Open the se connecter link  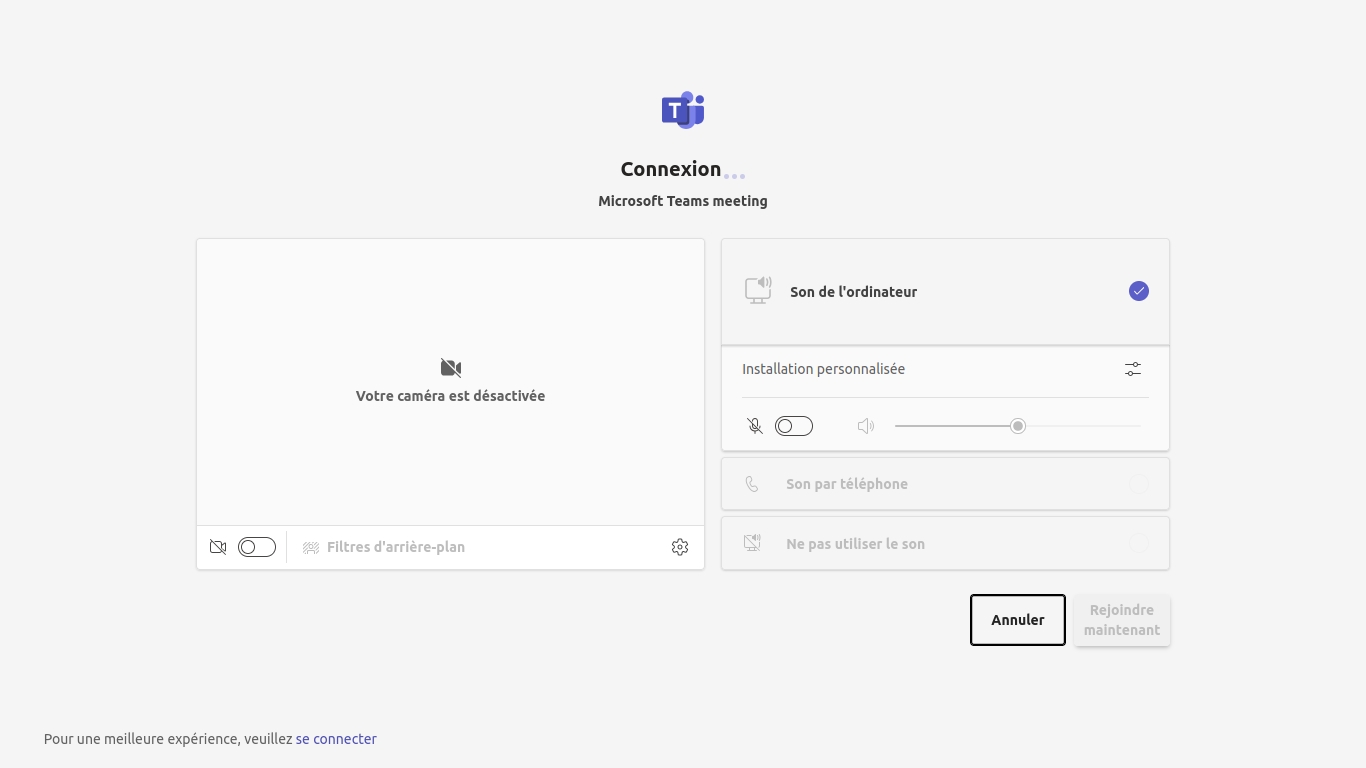(x=336, y=739)
